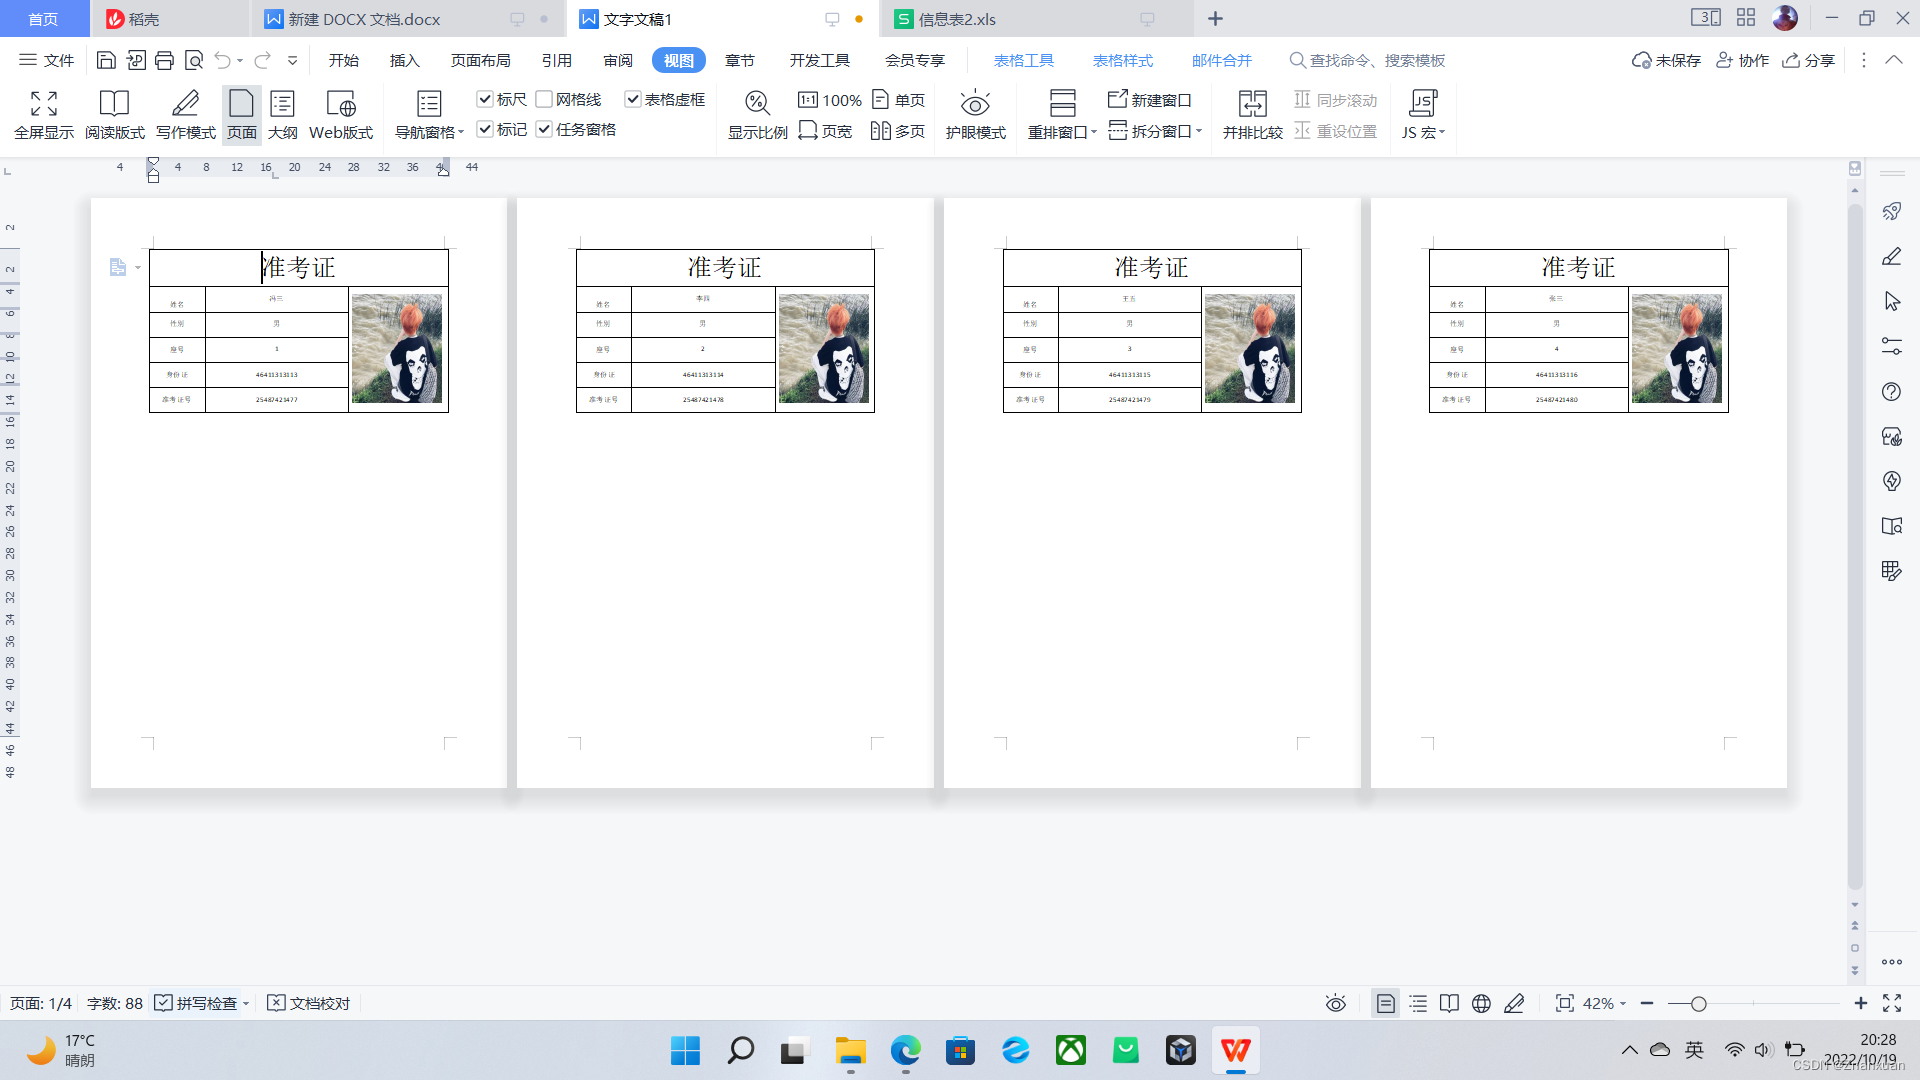Enable the Gridlines checkbox
Screen dimensions: 1920x1080
[x=544, y=99]
